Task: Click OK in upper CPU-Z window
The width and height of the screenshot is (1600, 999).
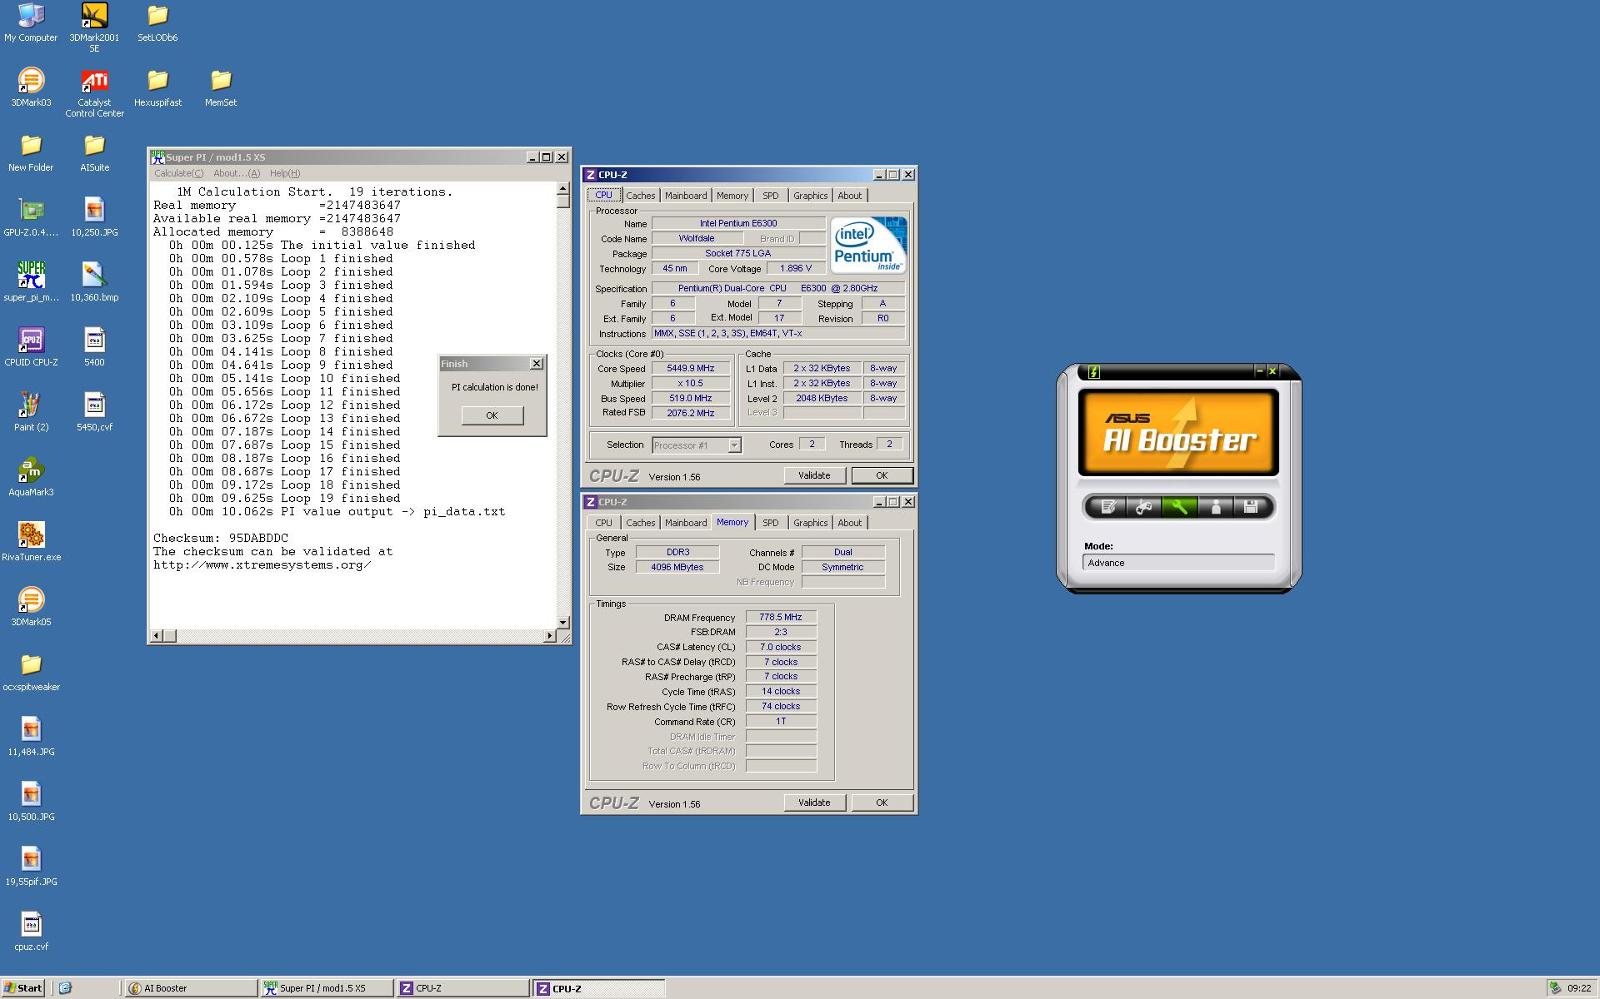Action: pos(881,476)
